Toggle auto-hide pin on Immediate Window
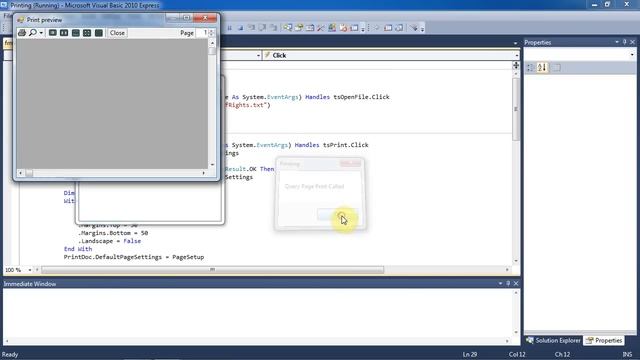Image resolution: width=640 pixels, height=360 pixels. [x=508, y=283]
